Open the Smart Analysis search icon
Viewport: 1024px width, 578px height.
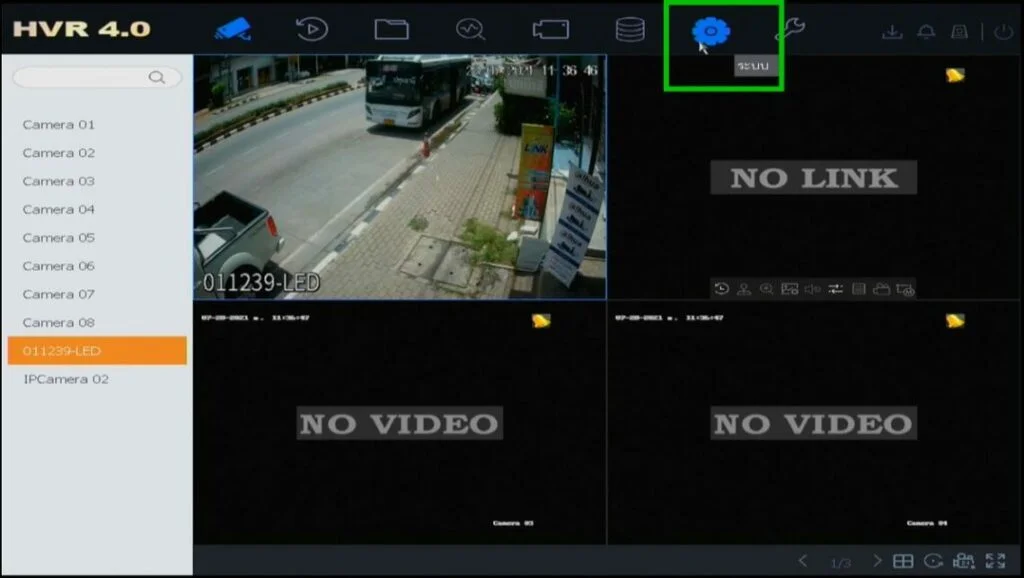coord(470,30)
